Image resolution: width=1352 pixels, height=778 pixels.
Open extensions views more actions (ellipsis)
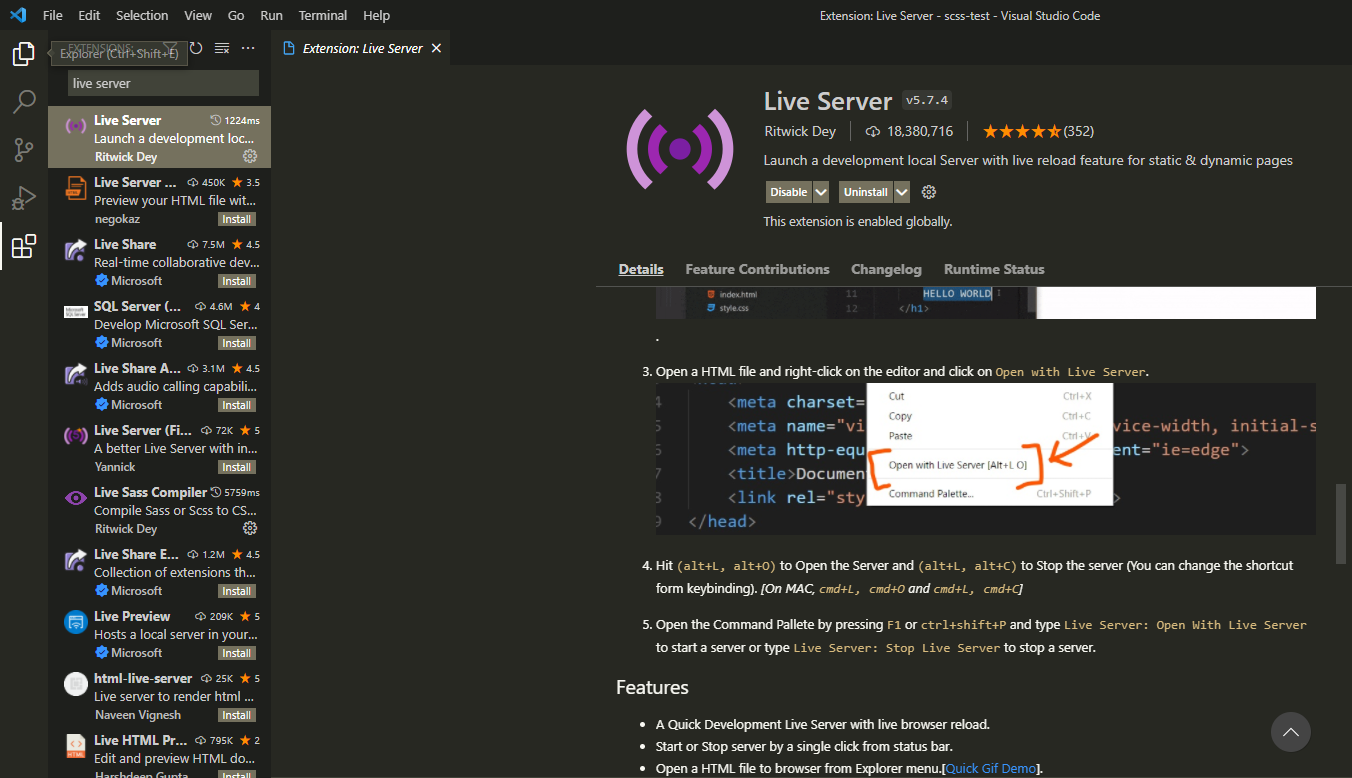(x=248, y=48)
